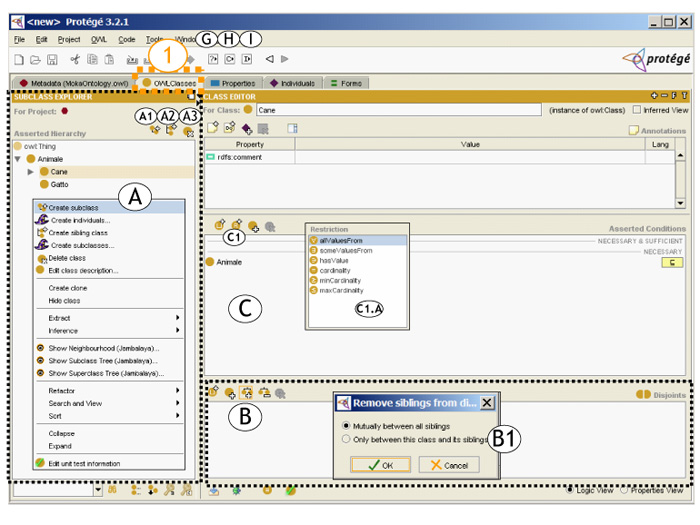
Task: Open the Sort submenu arrow
Action: coord(178,415)
